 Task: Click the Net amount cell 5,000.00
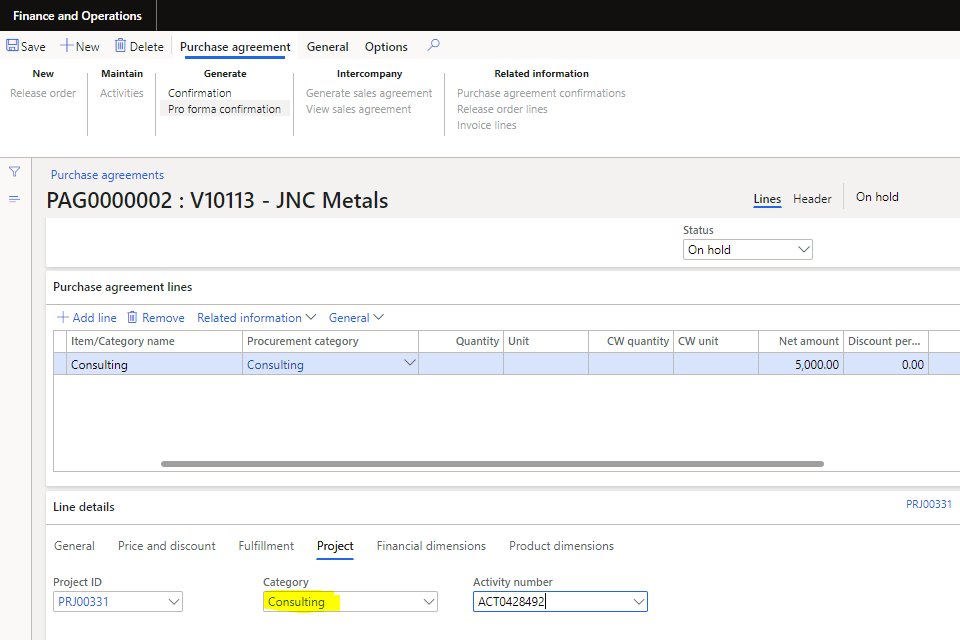(x=801, y=364)
